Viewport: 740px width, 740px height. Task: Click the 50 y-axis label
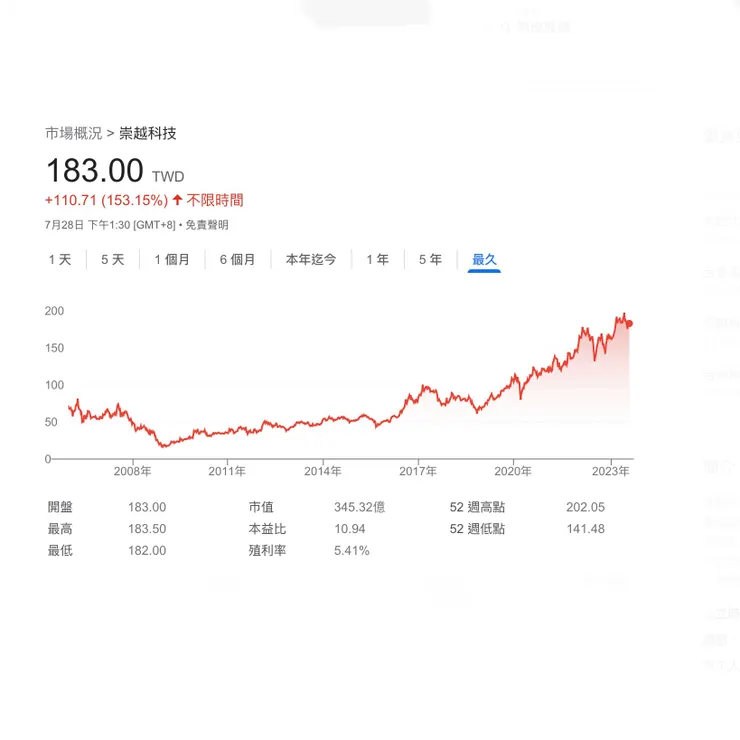tap(51, 422)
